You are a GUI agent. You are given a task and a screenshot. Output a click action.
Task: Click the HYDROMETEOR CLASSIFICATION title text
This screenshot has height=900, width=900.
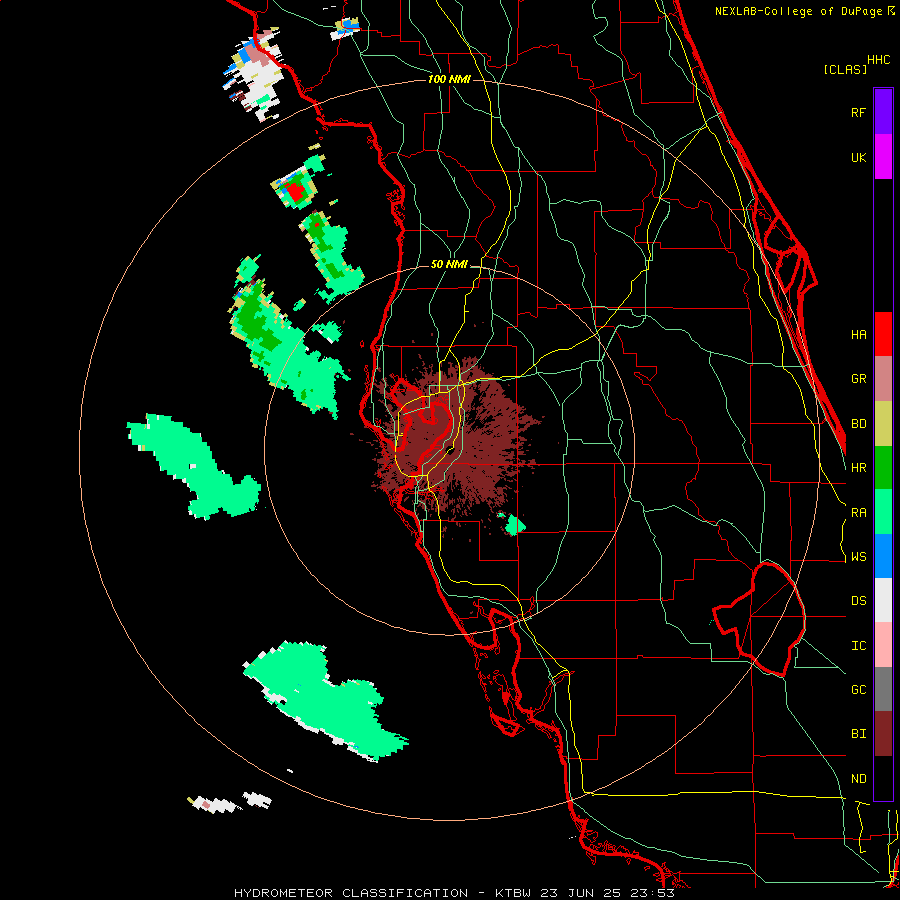[351, 893]
